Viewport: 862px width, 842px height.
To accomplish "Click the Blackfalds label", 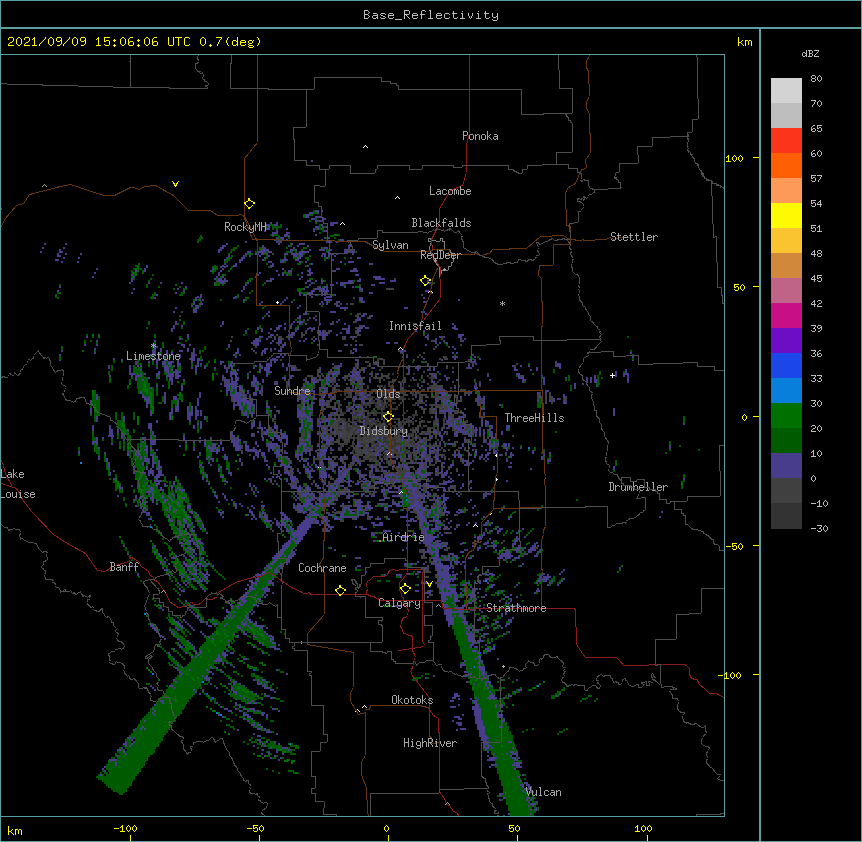I will tap(441, 223).
